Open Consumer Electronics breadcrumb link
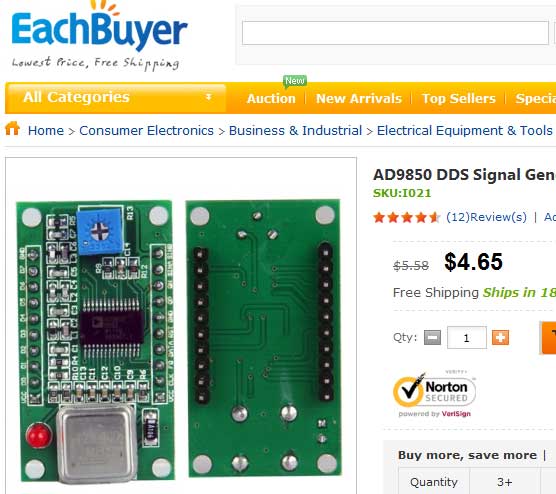Screen dimensions: 556x494 (146, 131)
